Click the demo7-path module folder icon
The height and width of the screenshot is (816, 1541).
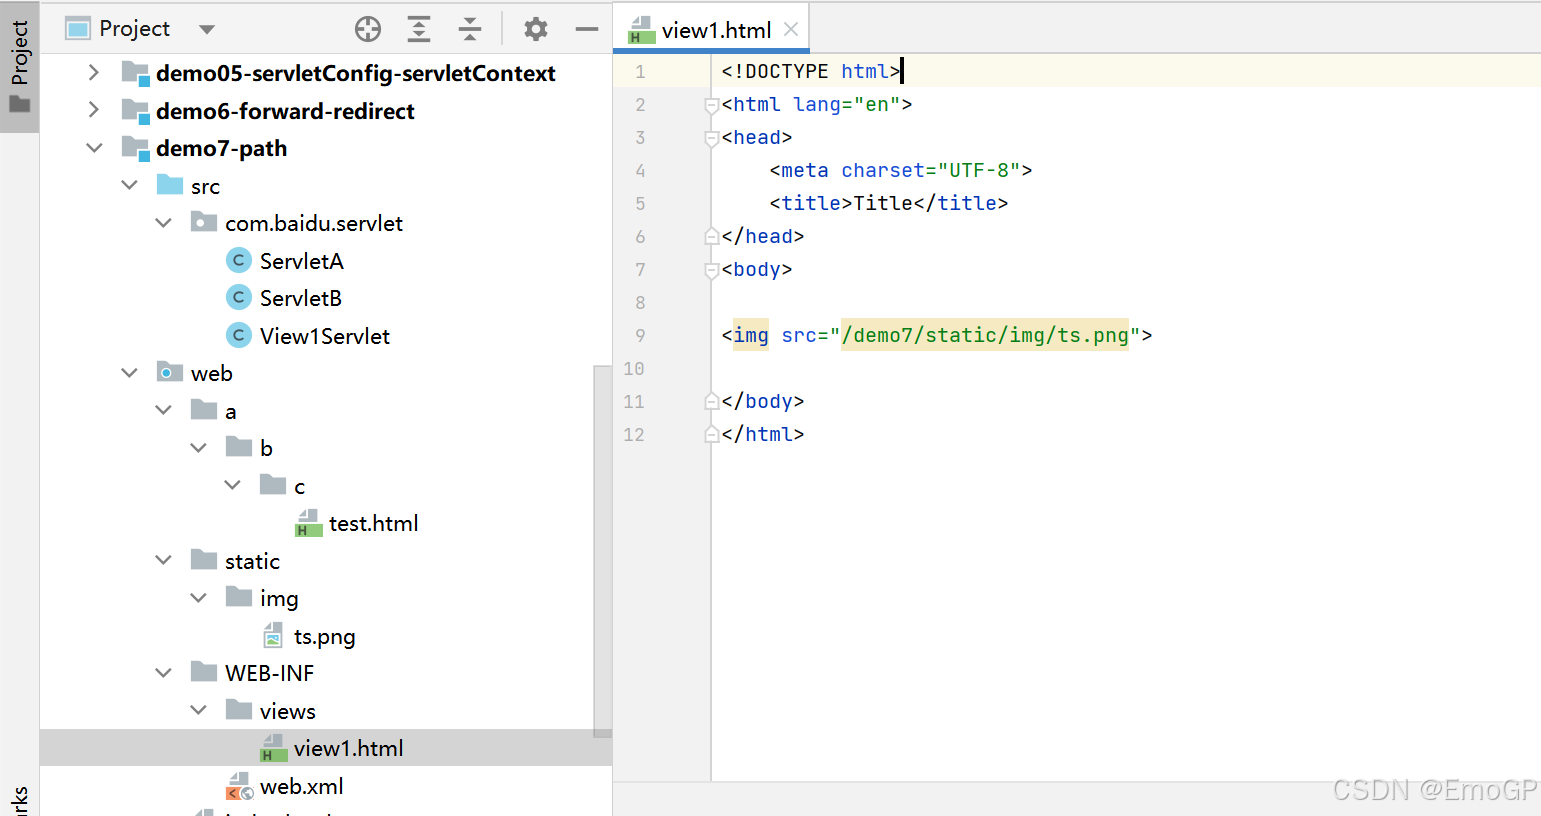click(x=135, y=148)
